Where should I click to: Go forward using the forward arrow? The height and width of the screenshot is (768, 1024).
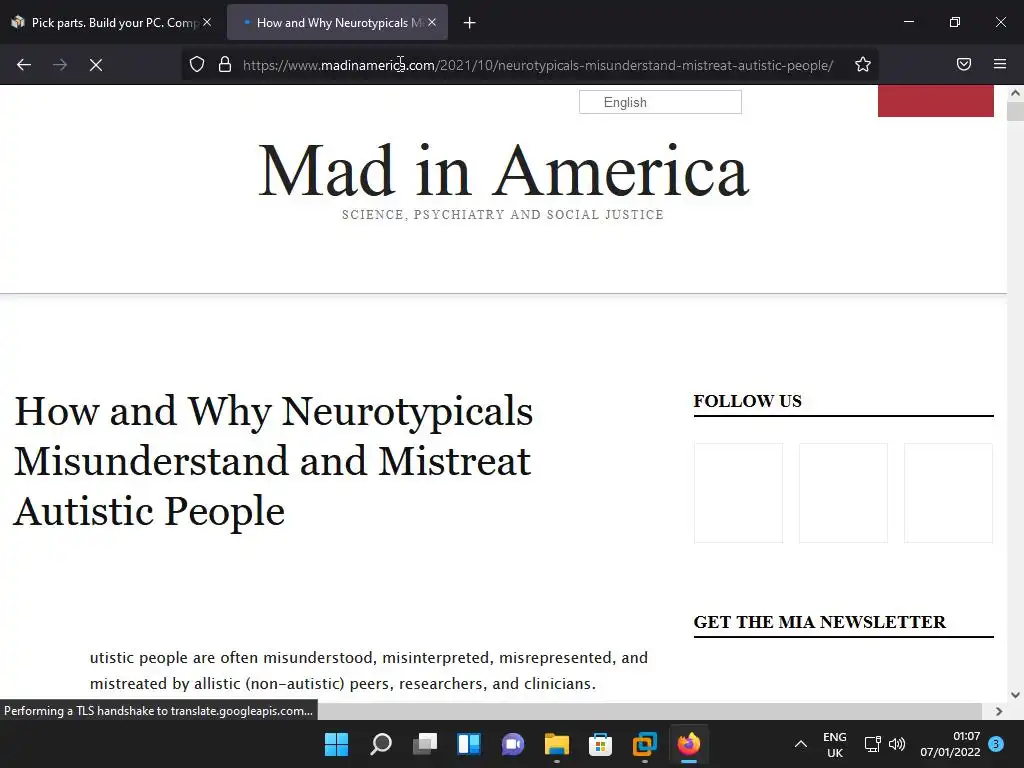point(60,65)
